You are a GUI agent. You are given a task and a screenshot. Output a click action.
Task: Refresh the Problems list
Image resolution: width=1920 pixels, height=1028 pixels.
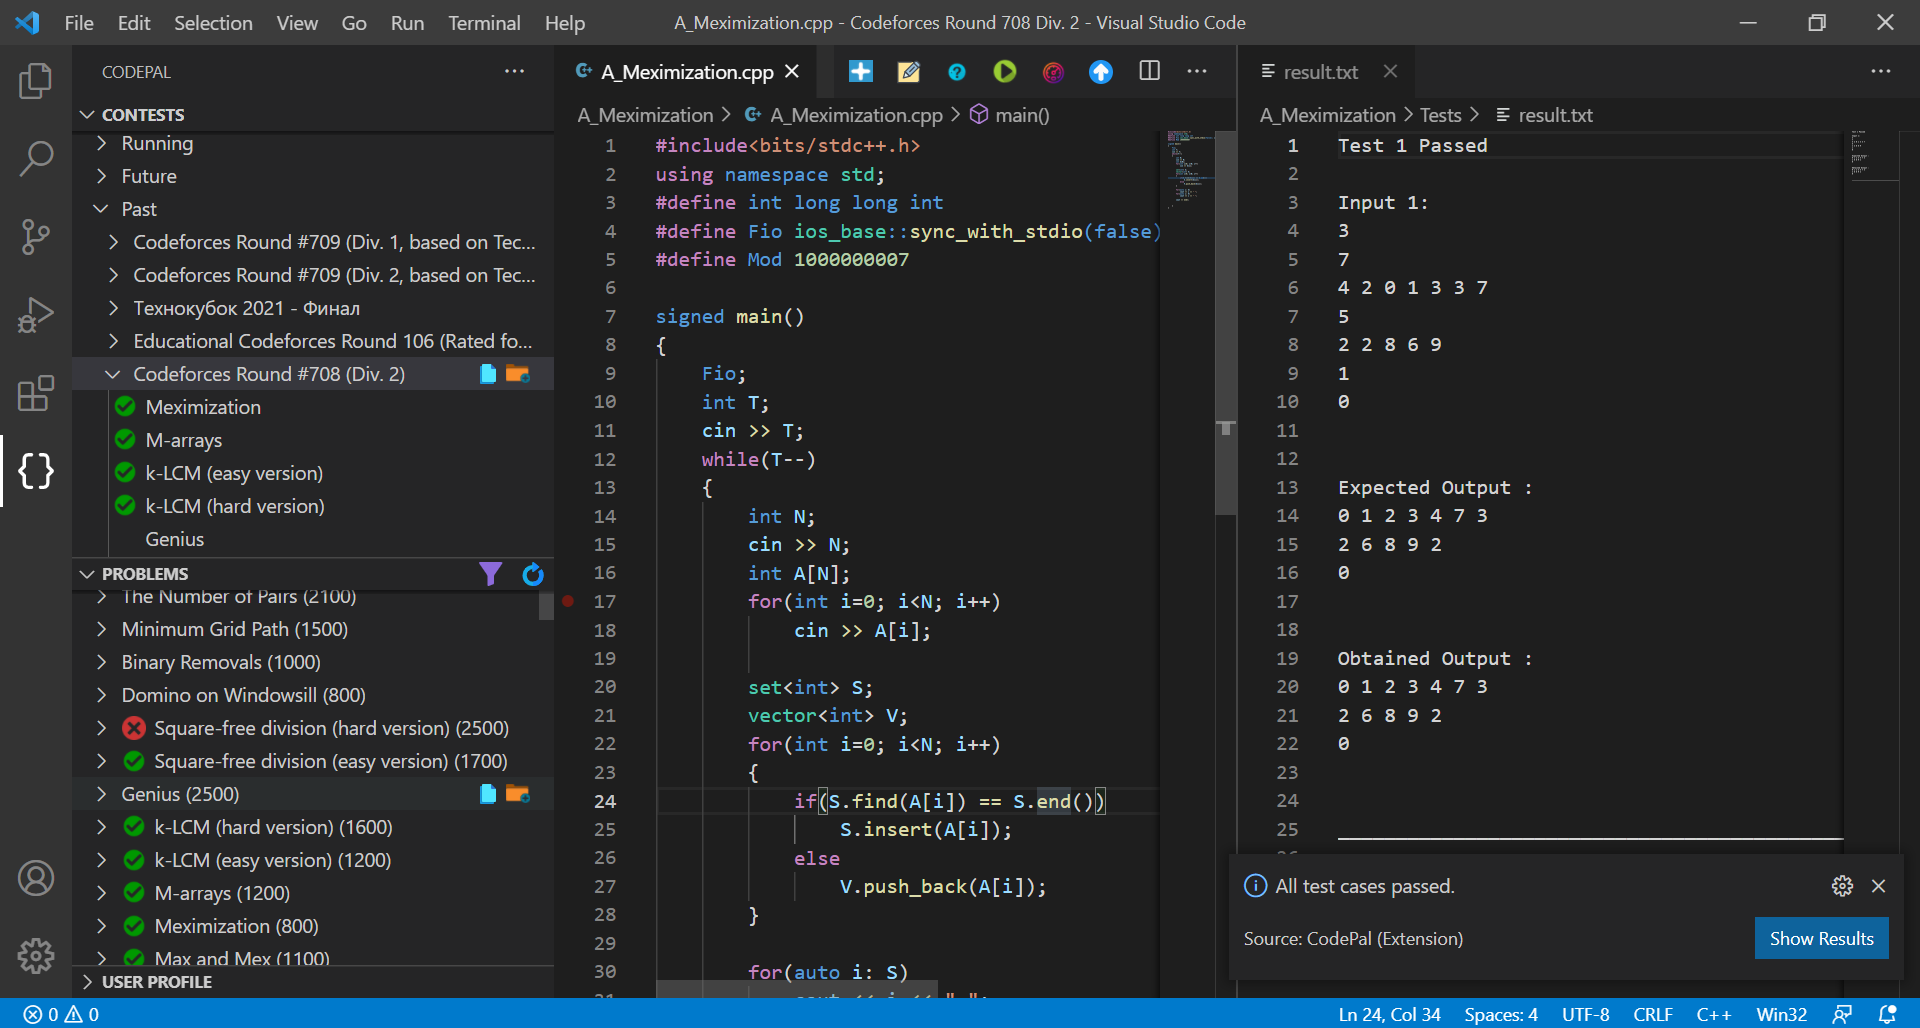[x=533, y=574]
